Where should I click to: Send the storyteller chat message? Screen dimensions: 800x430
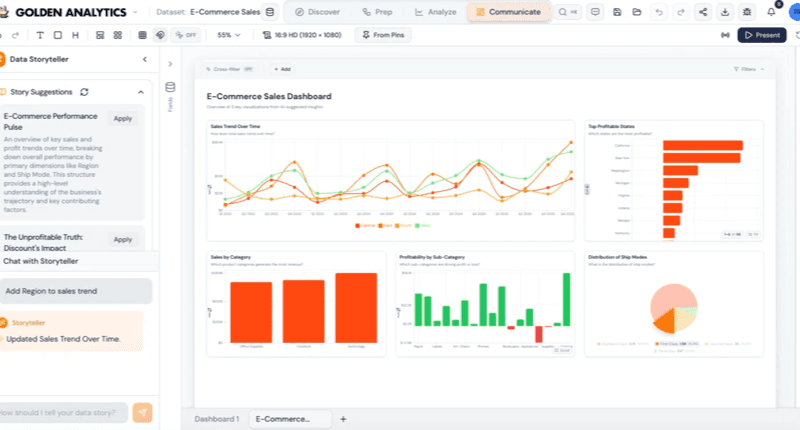(143, 412)
